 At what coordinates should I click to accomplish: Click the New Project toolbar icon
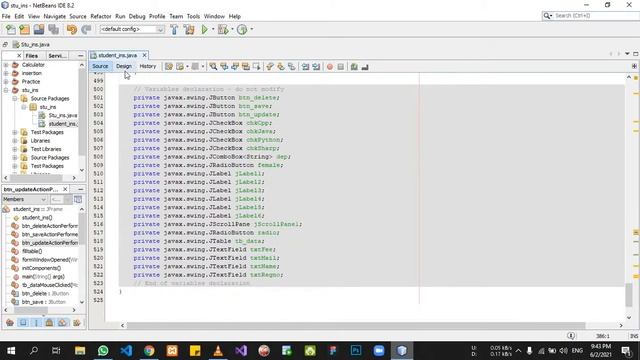point(24,29)
